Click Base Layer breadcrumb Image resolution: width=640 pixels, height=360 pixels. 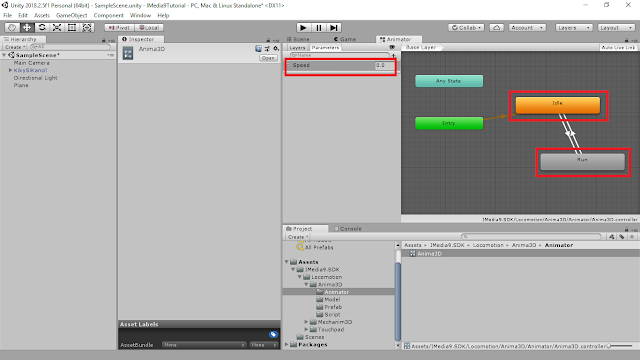click(422, 47)
